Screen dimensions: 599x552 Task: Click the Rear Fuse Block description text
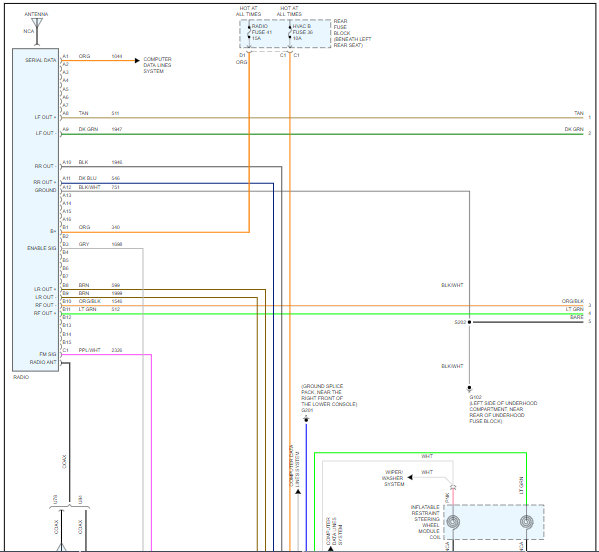pyautogui.click(x=352, y=33)
